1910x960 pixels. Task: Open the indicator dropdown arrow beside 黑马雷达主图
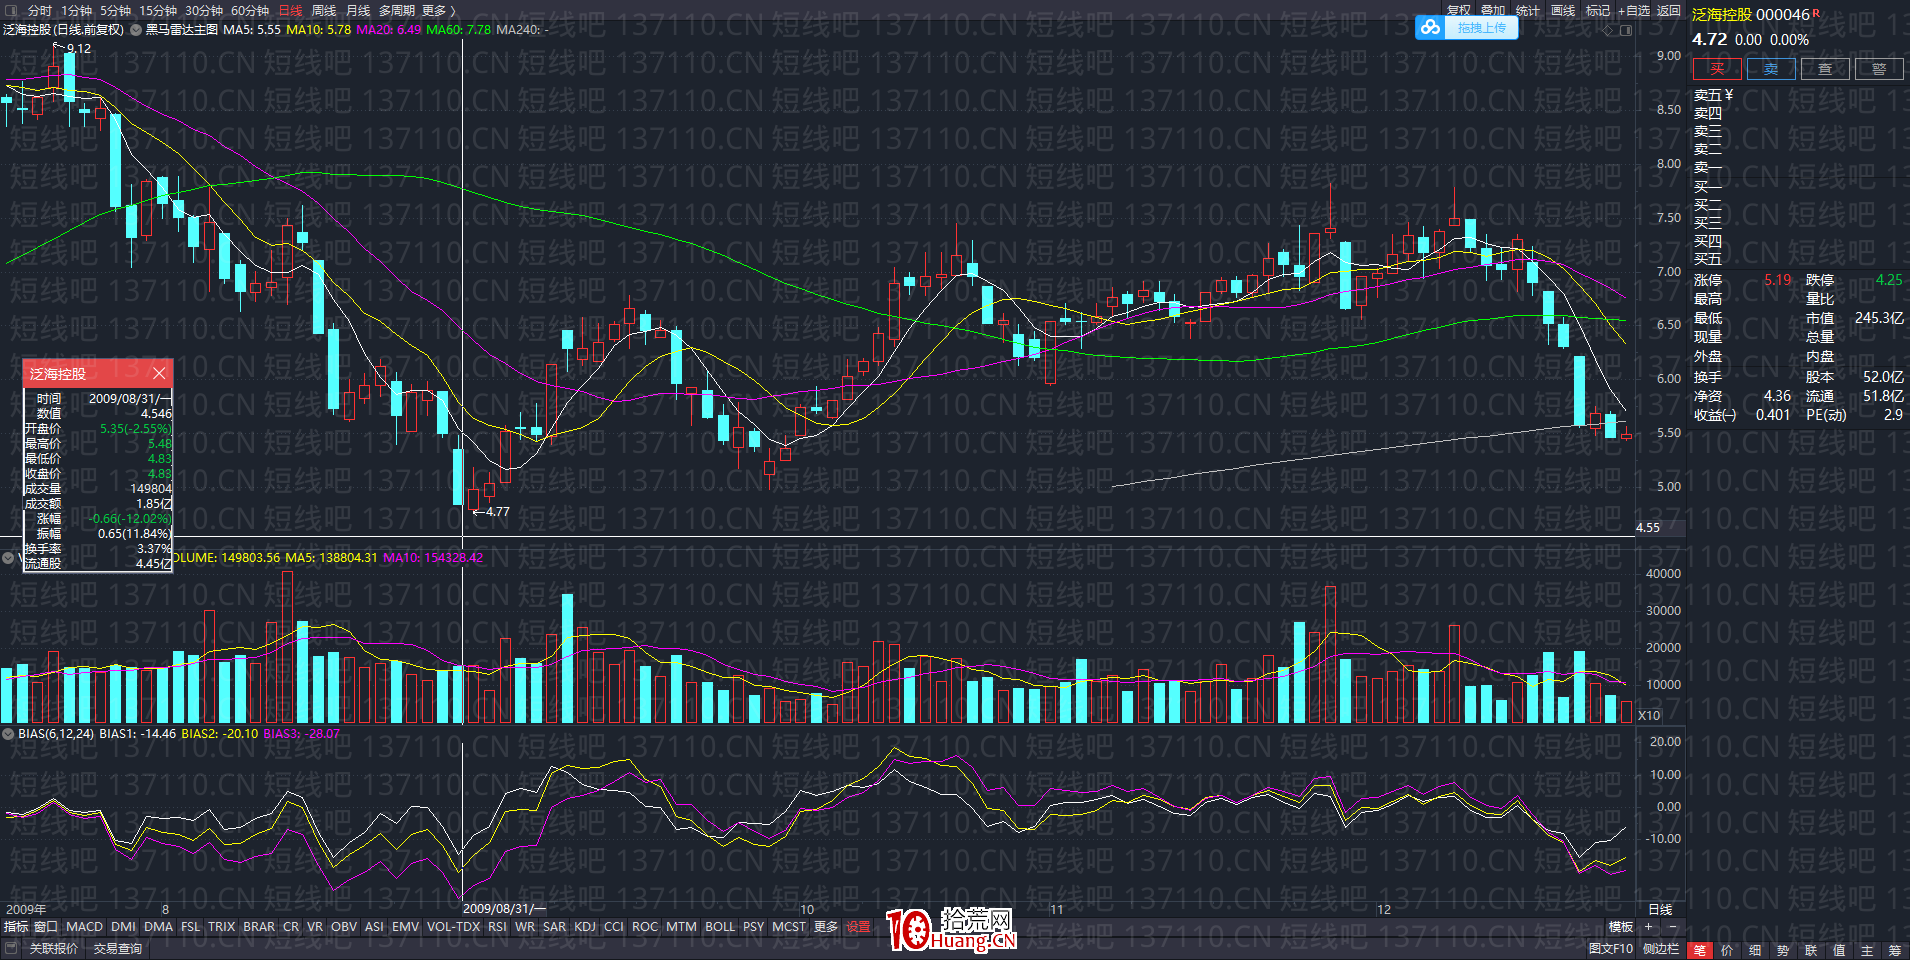(x=136, y=30)
